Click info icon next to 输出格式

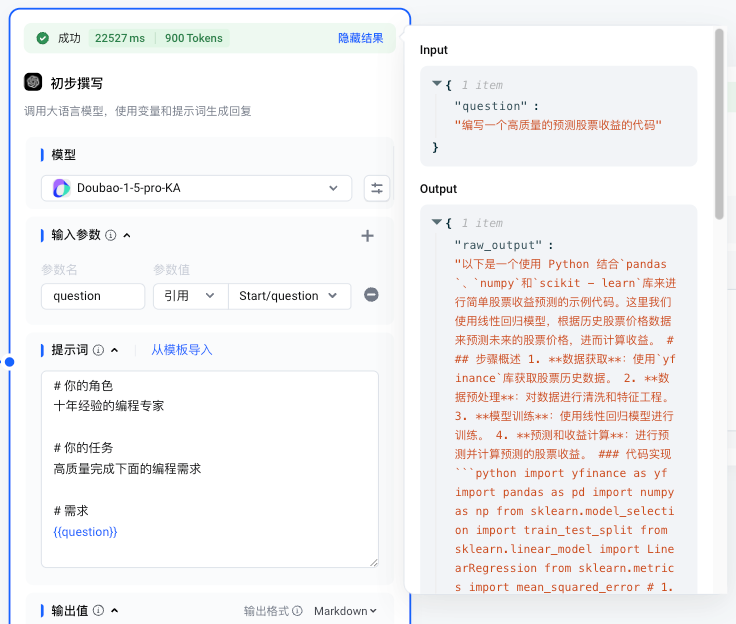coord(297,611)
